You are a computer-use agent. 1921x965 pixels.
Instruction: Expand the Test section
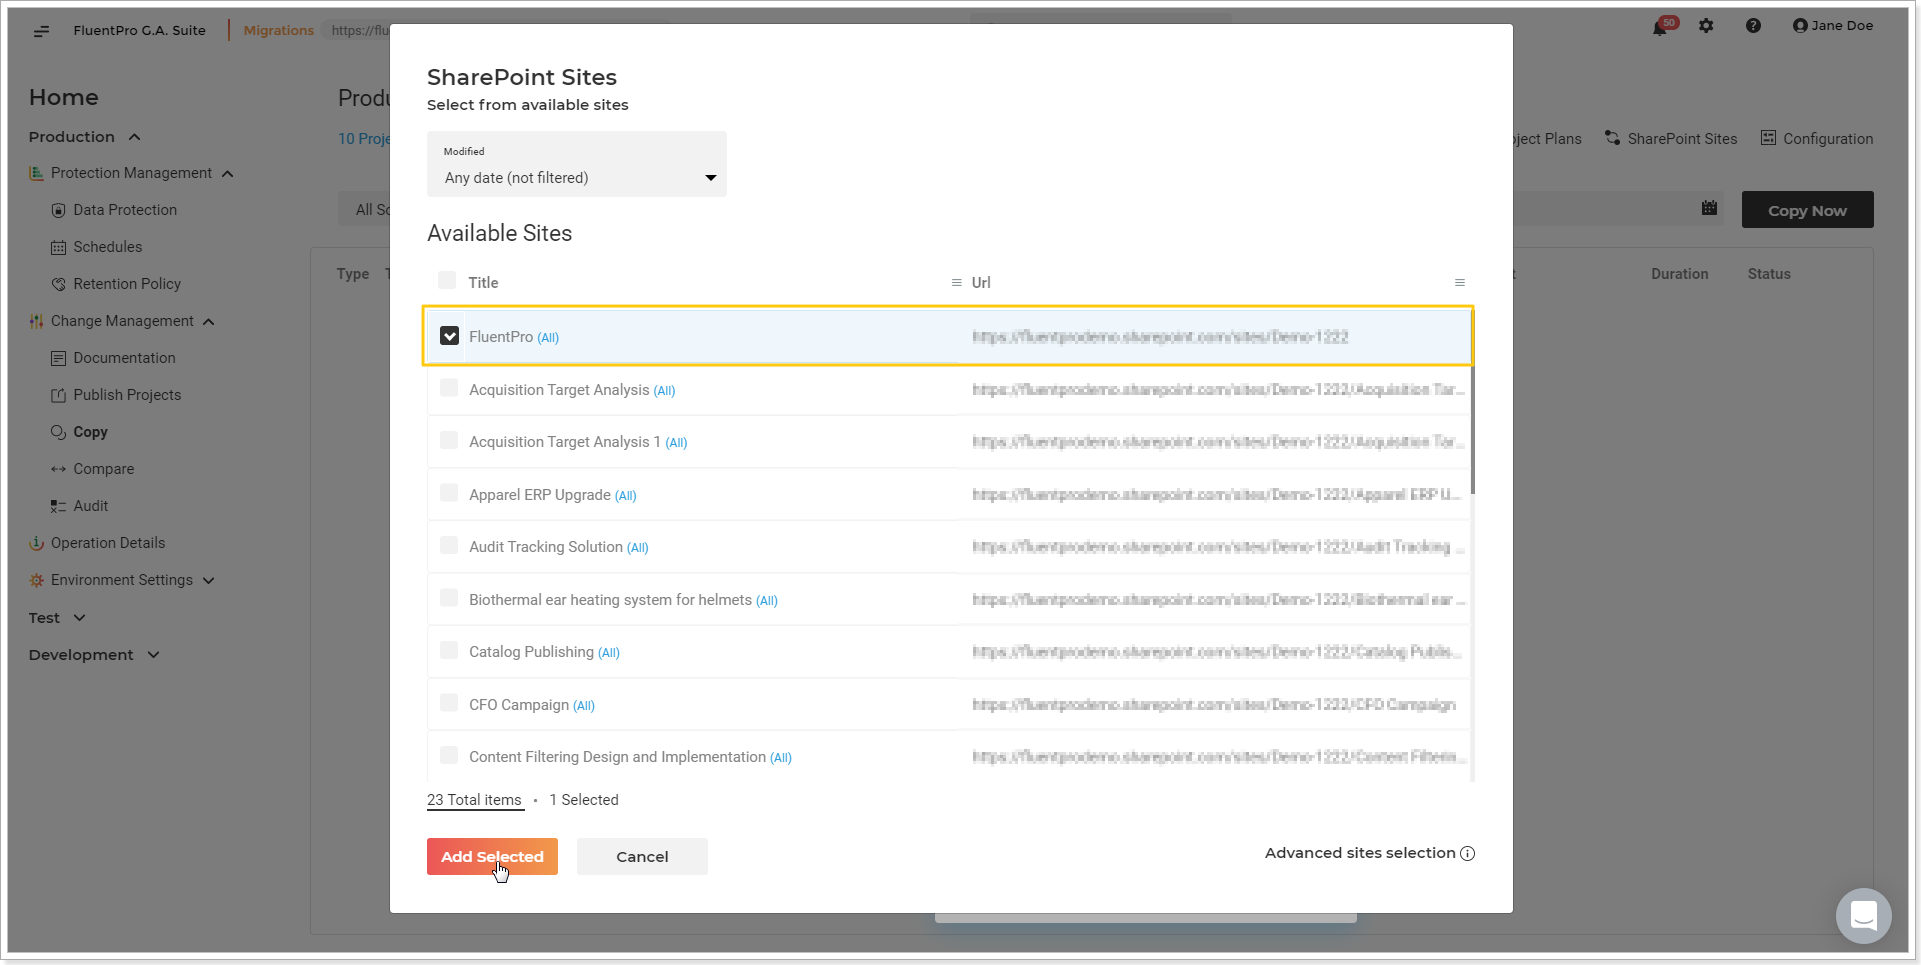79,618
